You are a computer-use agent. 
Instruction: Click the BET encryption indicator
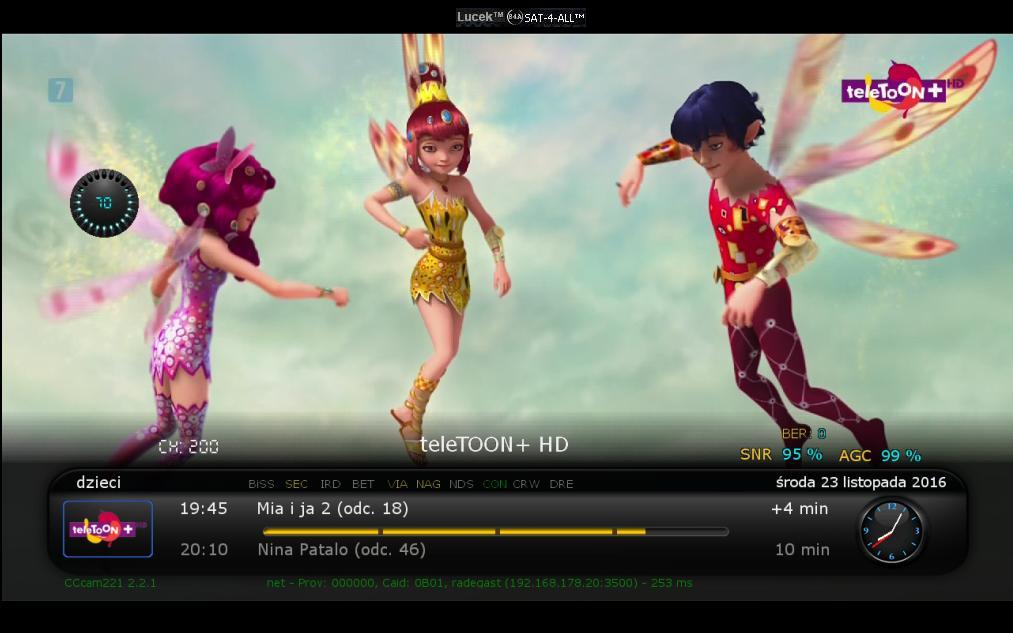click(363, 484)
